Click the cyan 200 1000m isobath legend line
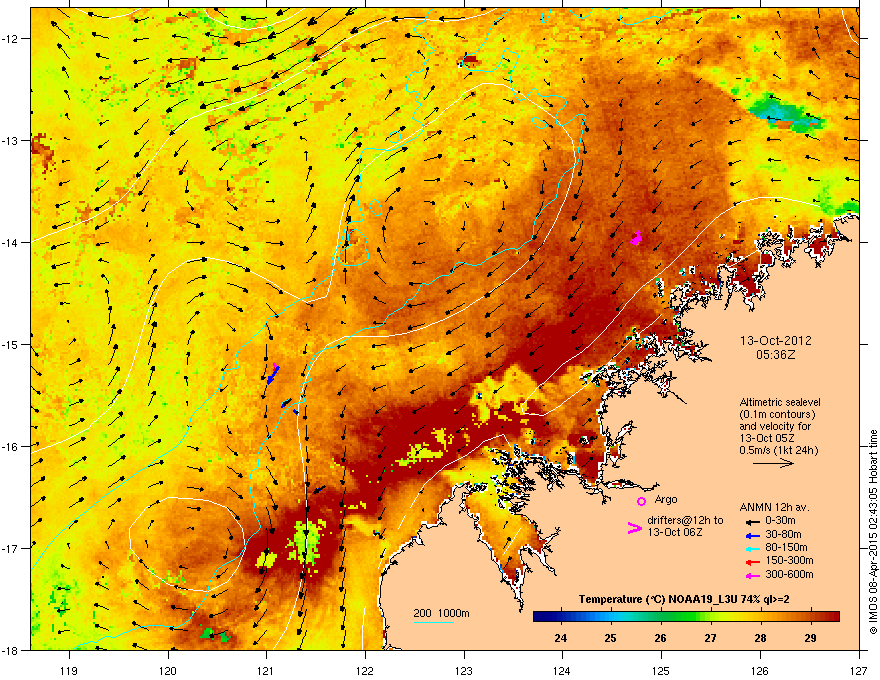Viewport: 880px width, 680px height. tap(433, 622)
